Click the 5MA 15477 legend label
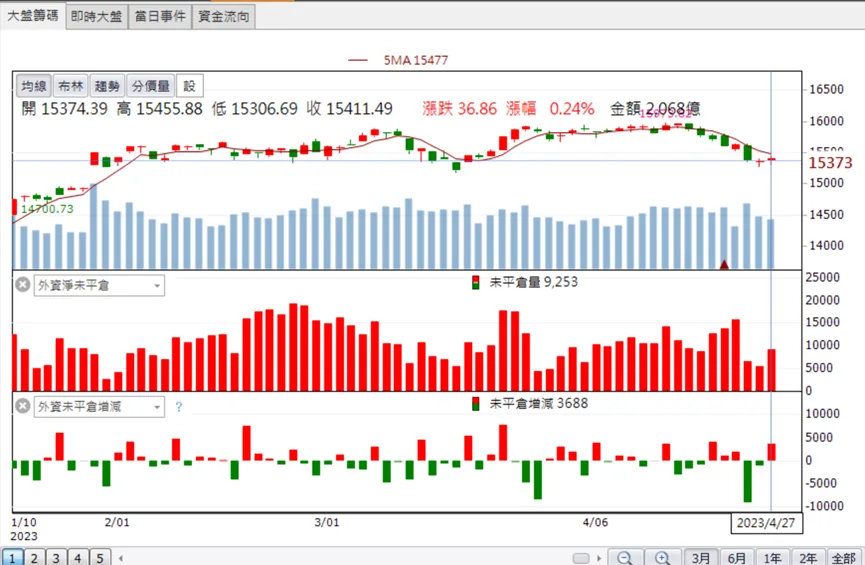865x565 pixels. [x=416, y=60]
